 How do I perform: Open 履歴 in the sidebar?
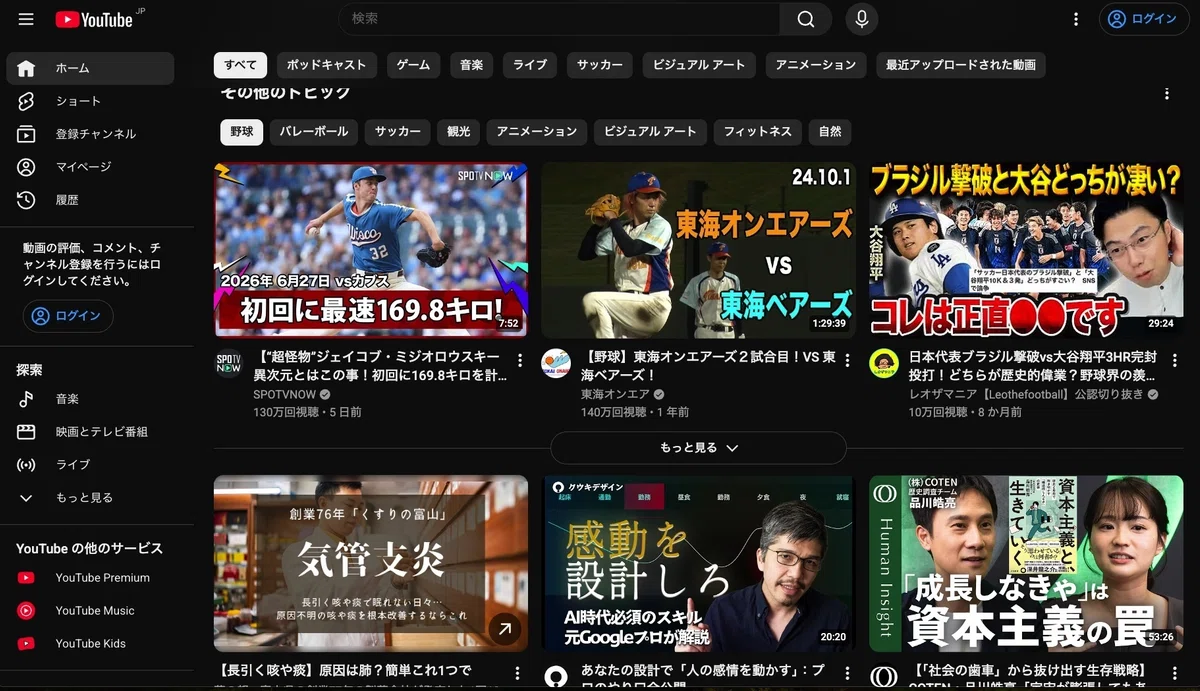click(x=90, y=200)
